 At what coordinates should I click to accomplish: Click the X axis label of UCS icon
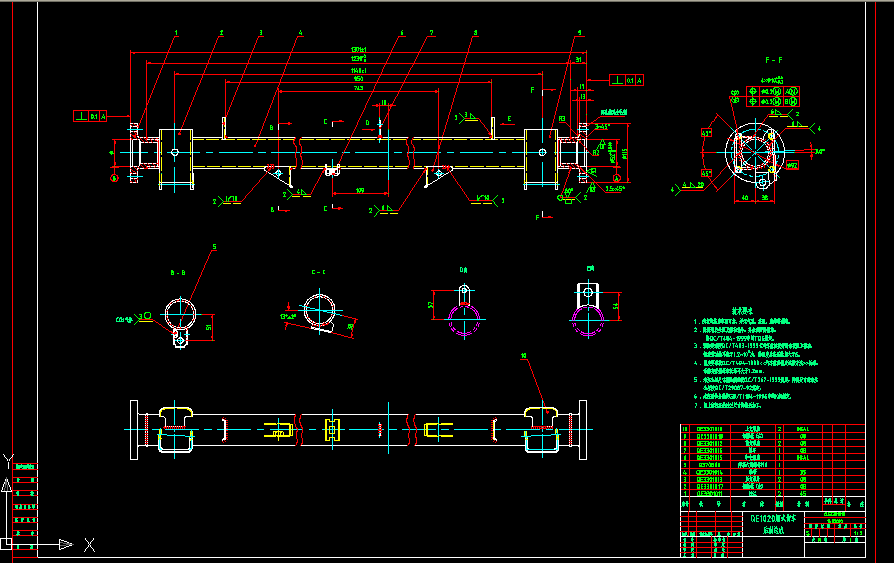click(x=89, y=545)
